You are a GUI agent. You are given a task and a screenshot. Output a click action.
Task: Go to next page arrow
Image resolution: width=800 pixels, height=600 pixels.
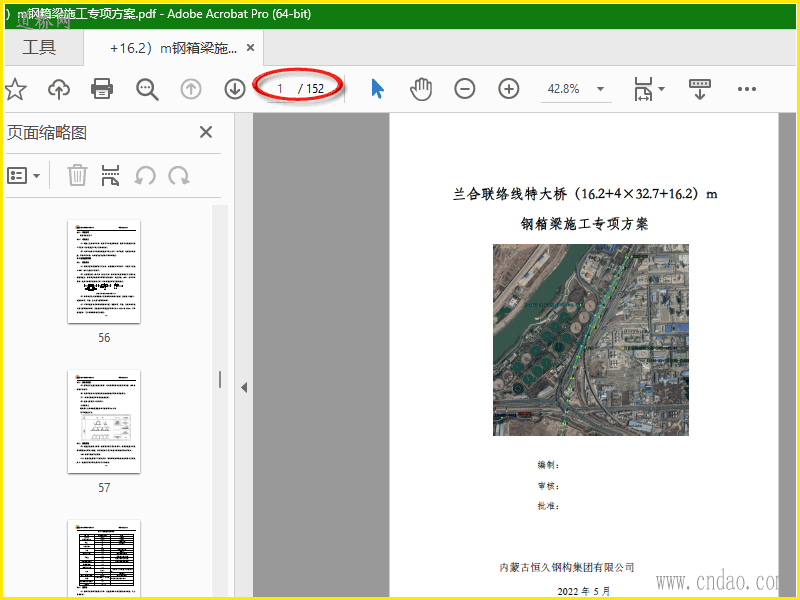(x=235, y=89)
